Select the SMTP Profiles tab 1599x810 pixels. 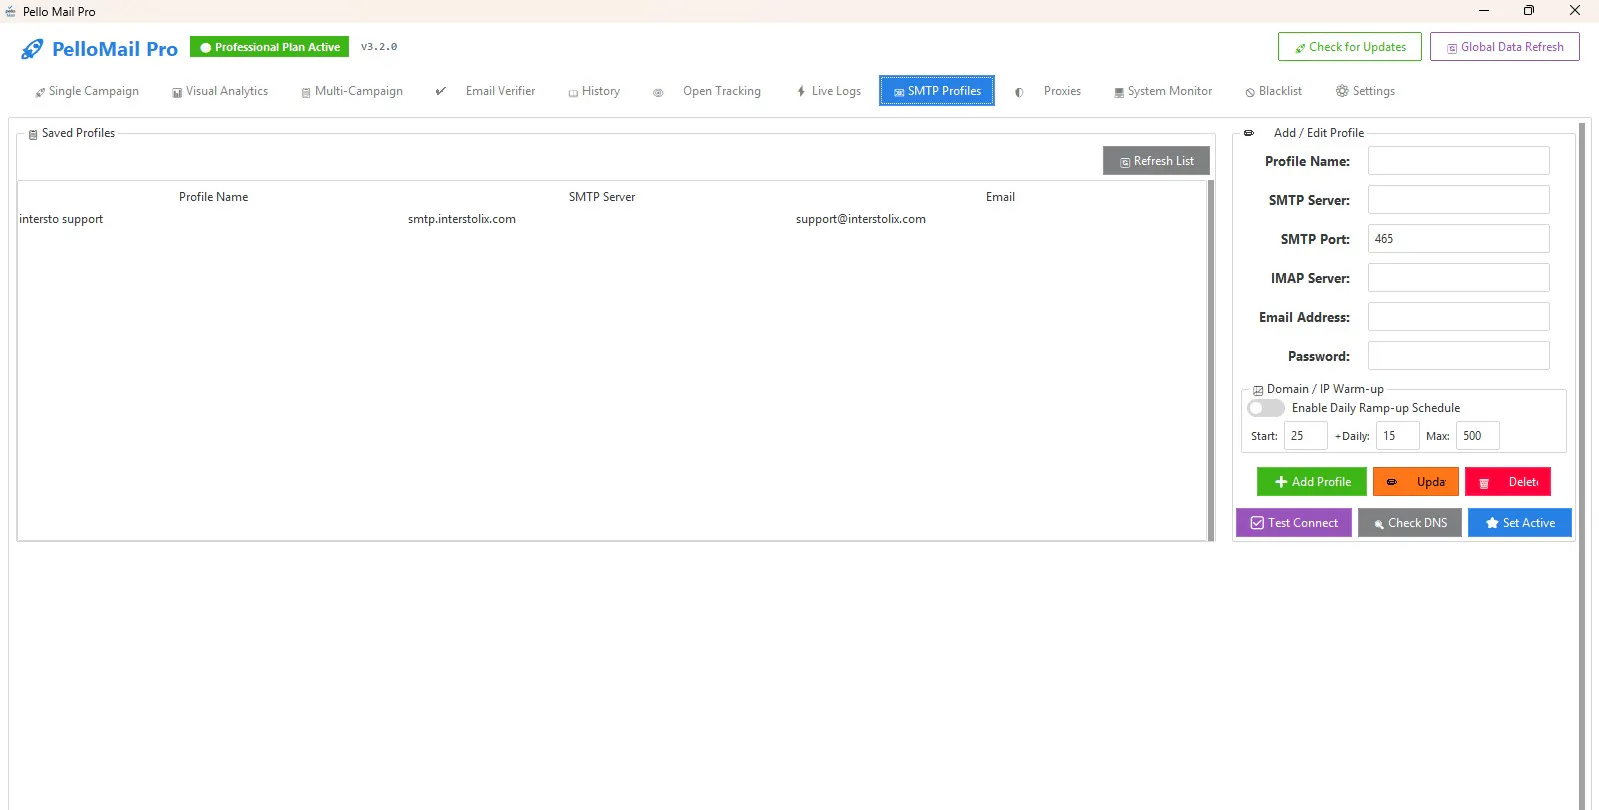[x=937, y=91]
